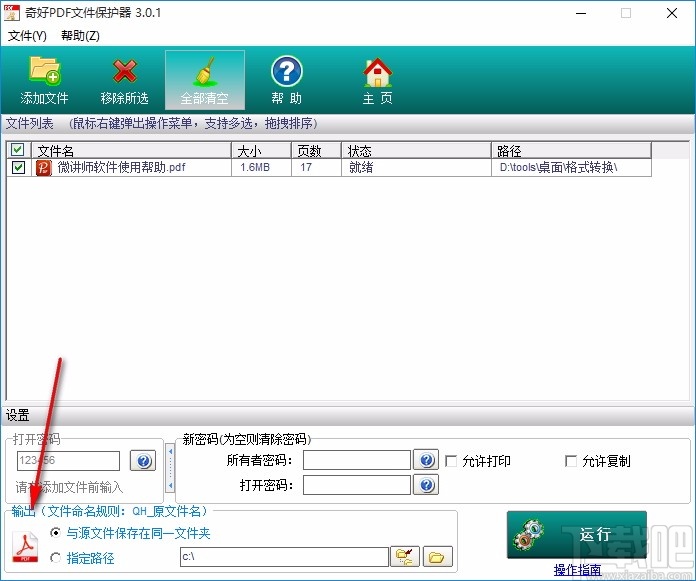This screenshot has width=696, height=581.
Task: Minimize the 奇好PDF文件保护器 window
Action: coord(581,13)
